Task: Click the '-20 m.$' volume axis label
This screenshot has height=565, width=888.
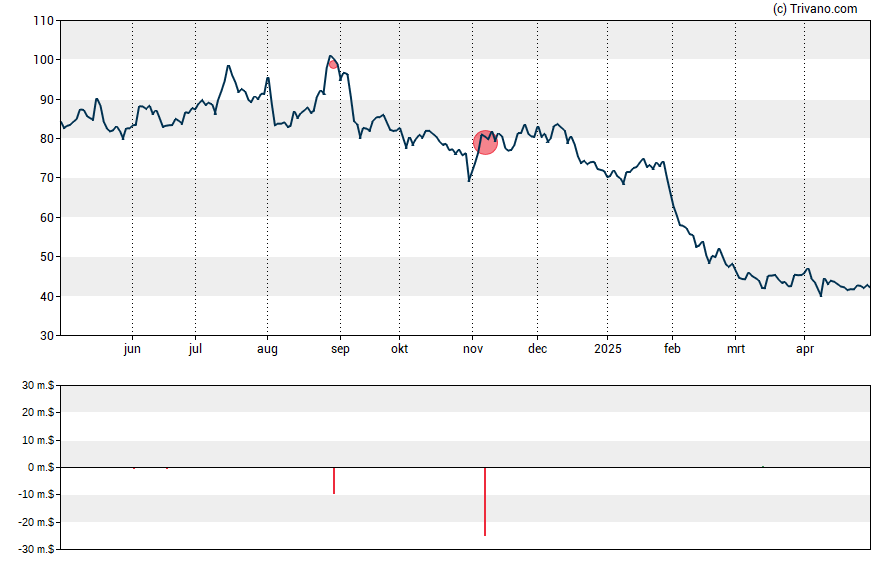Action: point(36,522)
